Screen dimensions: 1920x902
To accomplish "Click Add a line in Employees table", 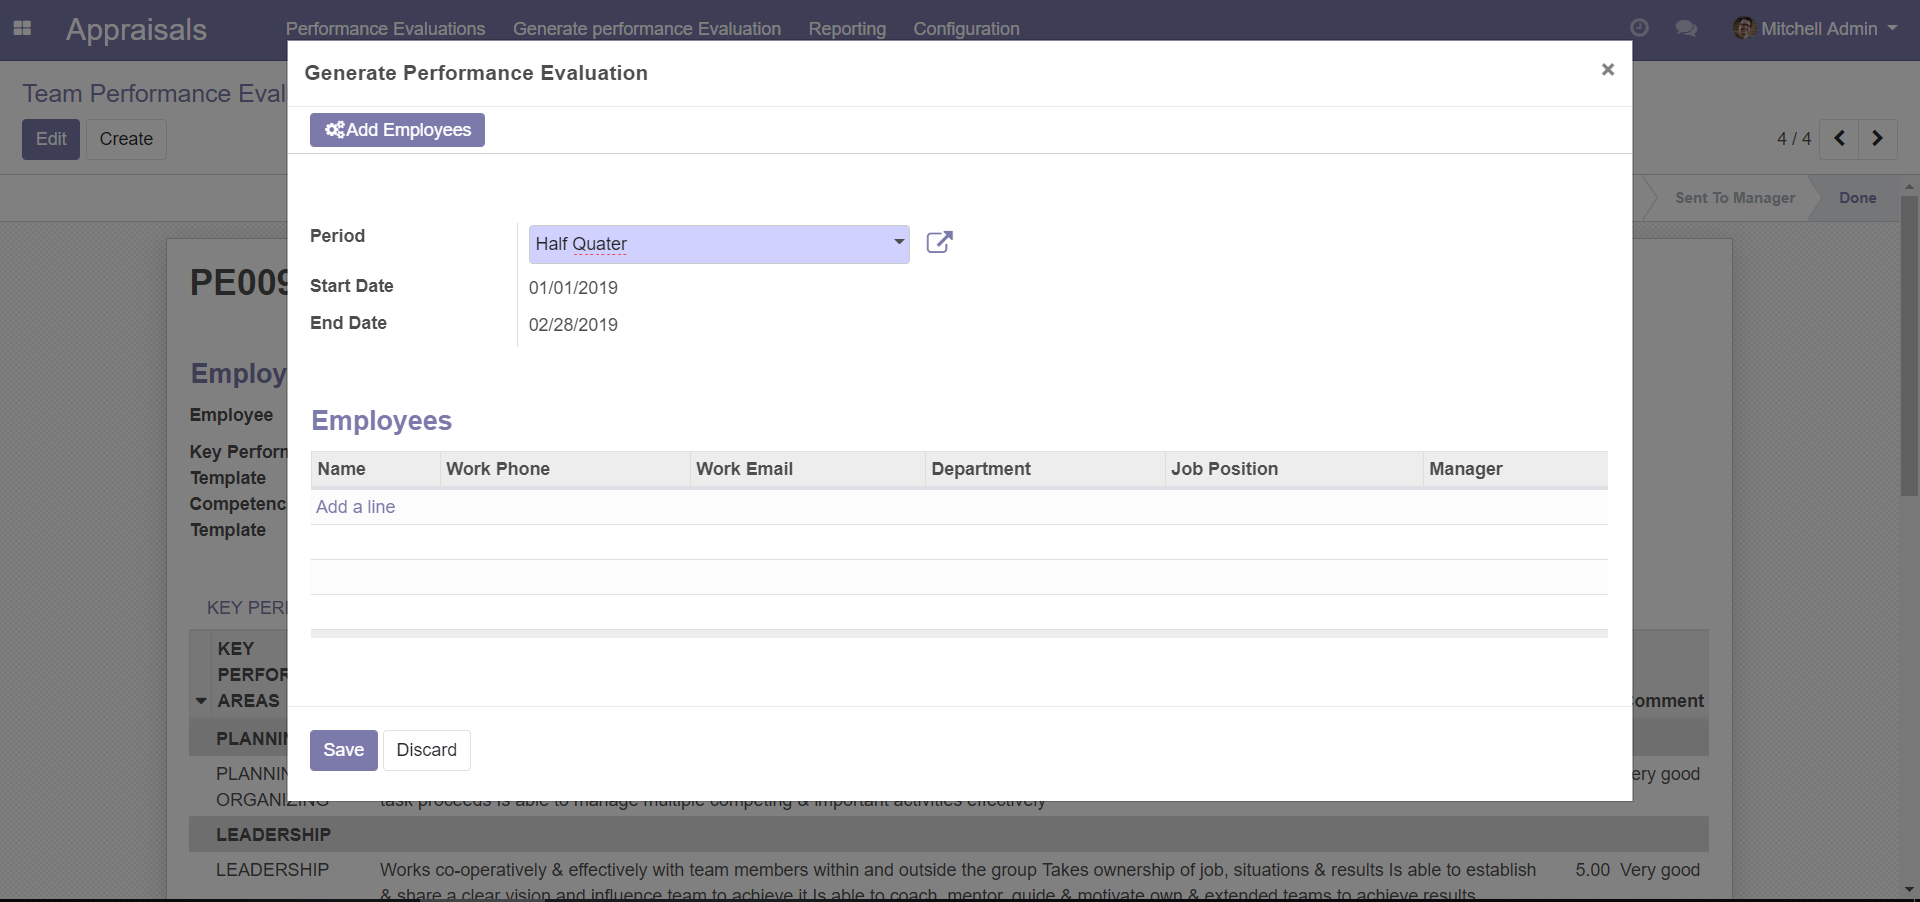I will pos(355,507).
